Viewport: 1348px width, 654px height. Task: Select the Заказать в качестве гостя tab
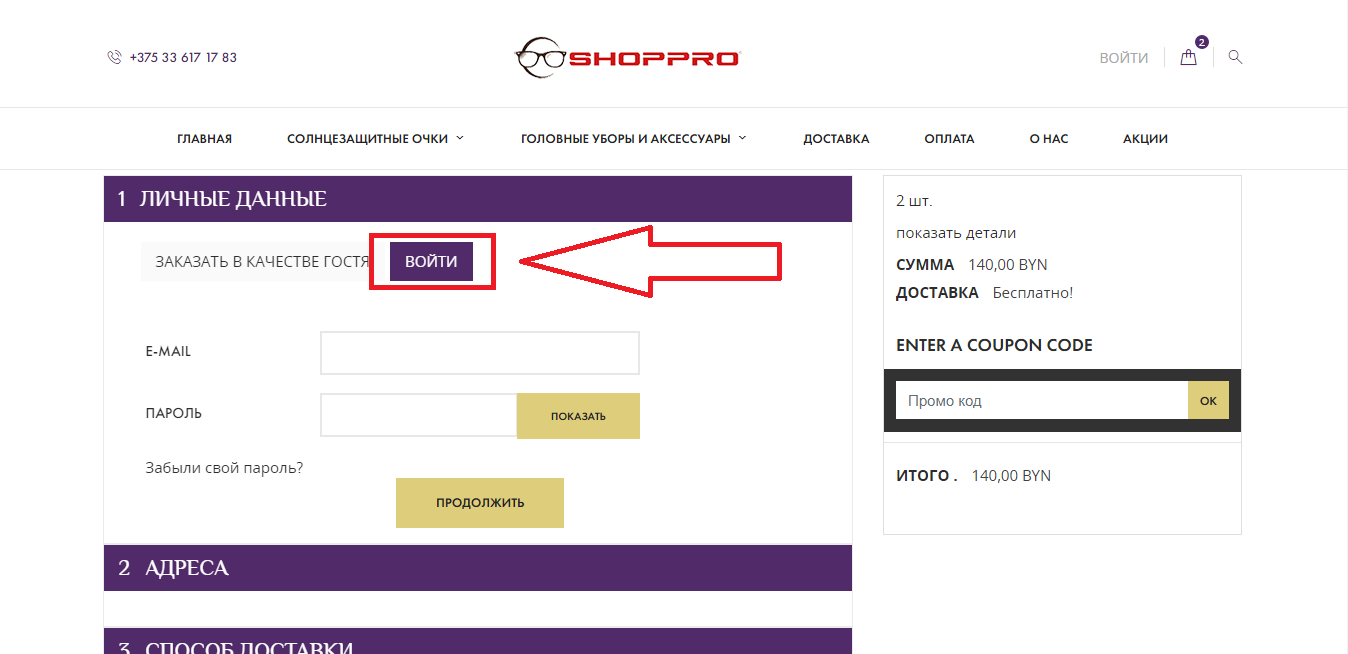(x=262, y=261)
